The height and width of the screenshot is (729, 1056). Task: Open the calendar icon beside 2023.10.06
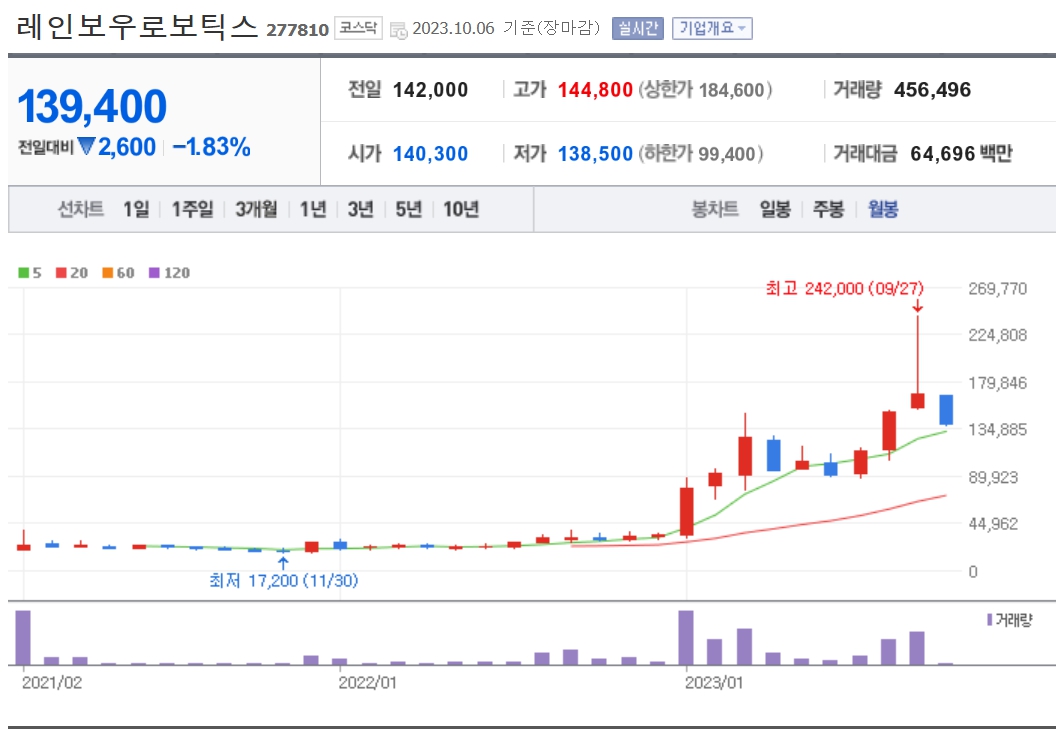pos(399,30)
